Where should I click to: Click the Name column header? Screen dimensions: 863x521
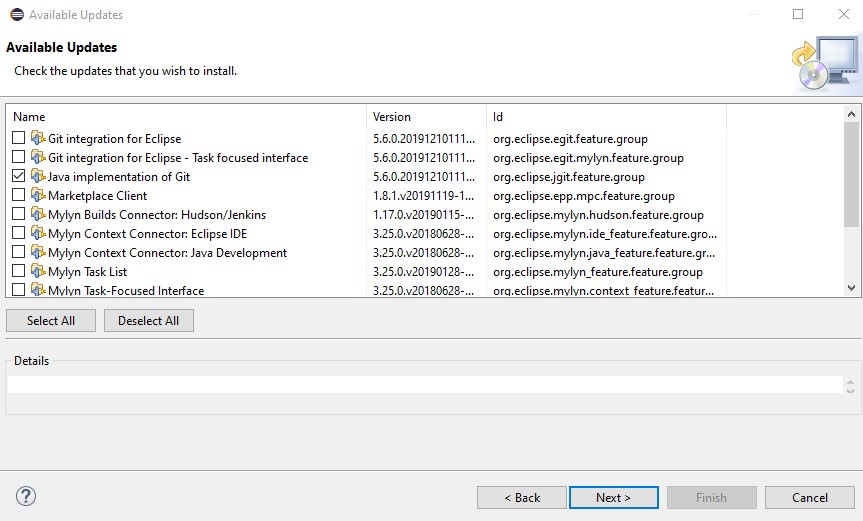(x=187, y=117)
